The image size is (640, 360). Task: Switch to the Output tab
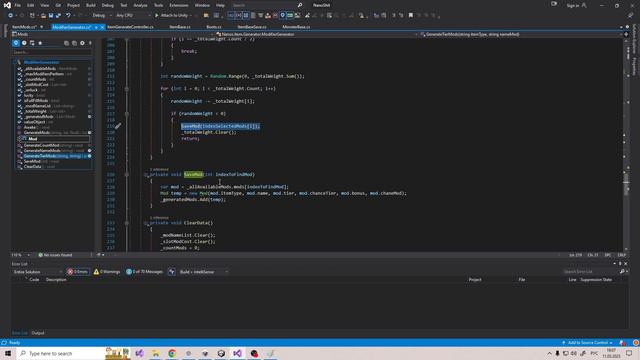coord(38,333)
